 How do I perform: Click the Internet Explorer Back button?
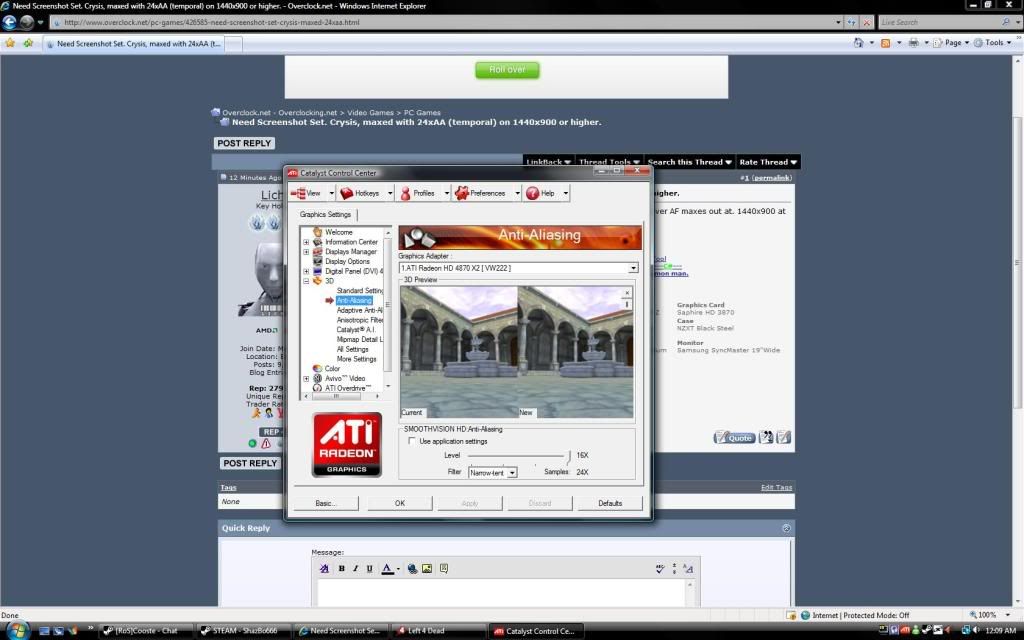point(9,22)
